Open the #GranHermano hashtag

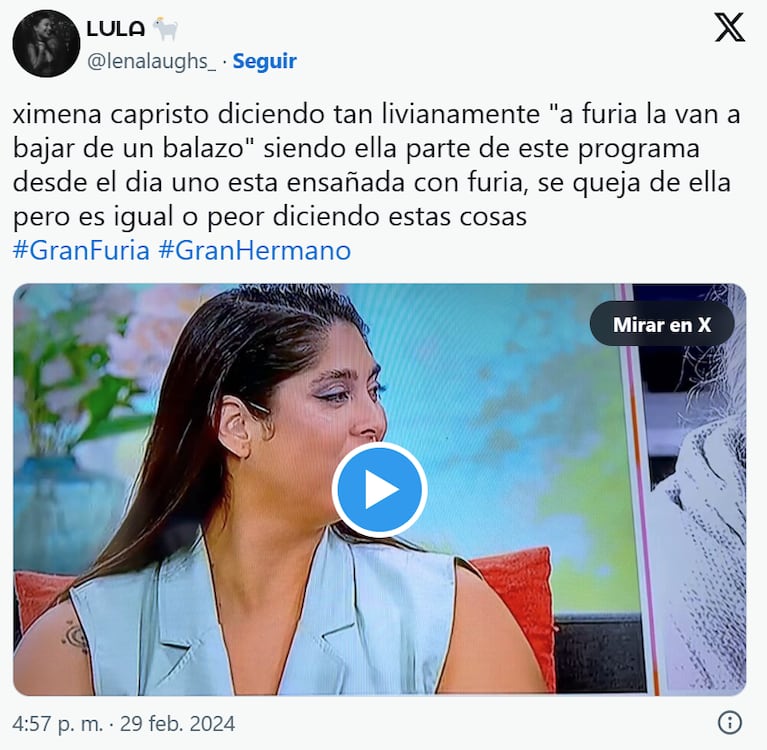(255, 250)
